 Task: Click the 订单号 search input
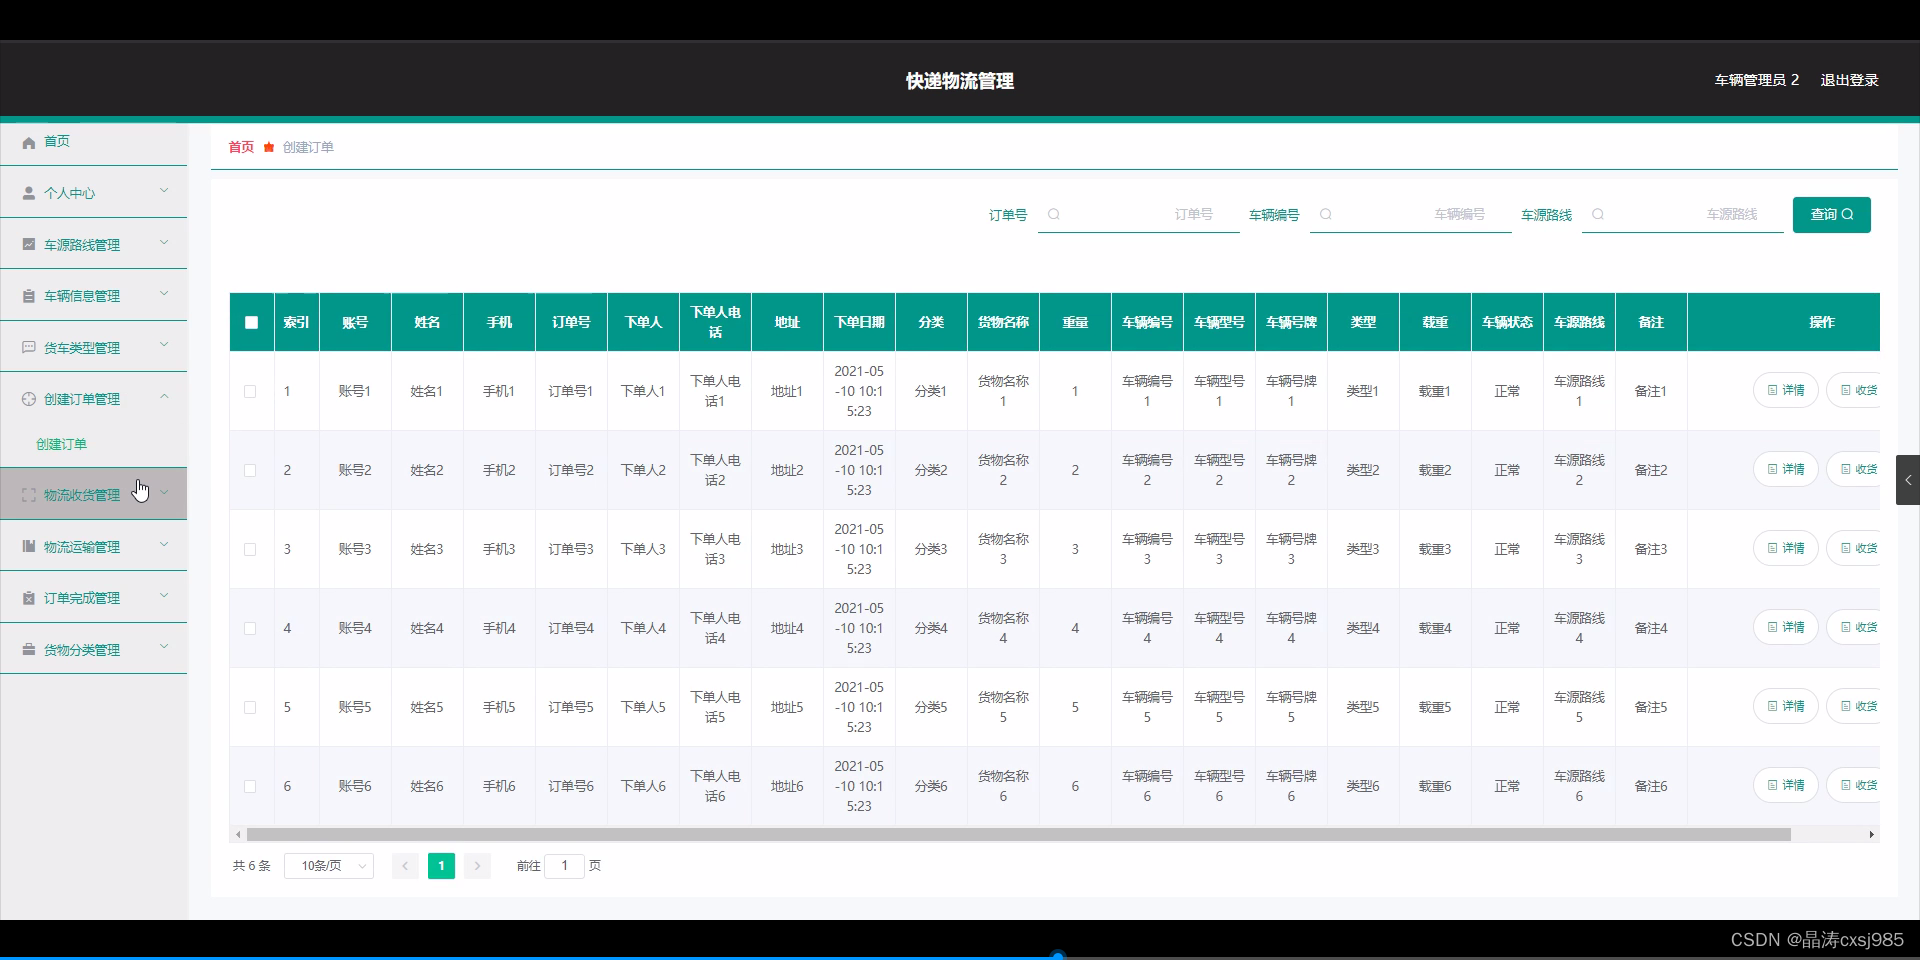pyautogui.click(x=1139, y=214)
